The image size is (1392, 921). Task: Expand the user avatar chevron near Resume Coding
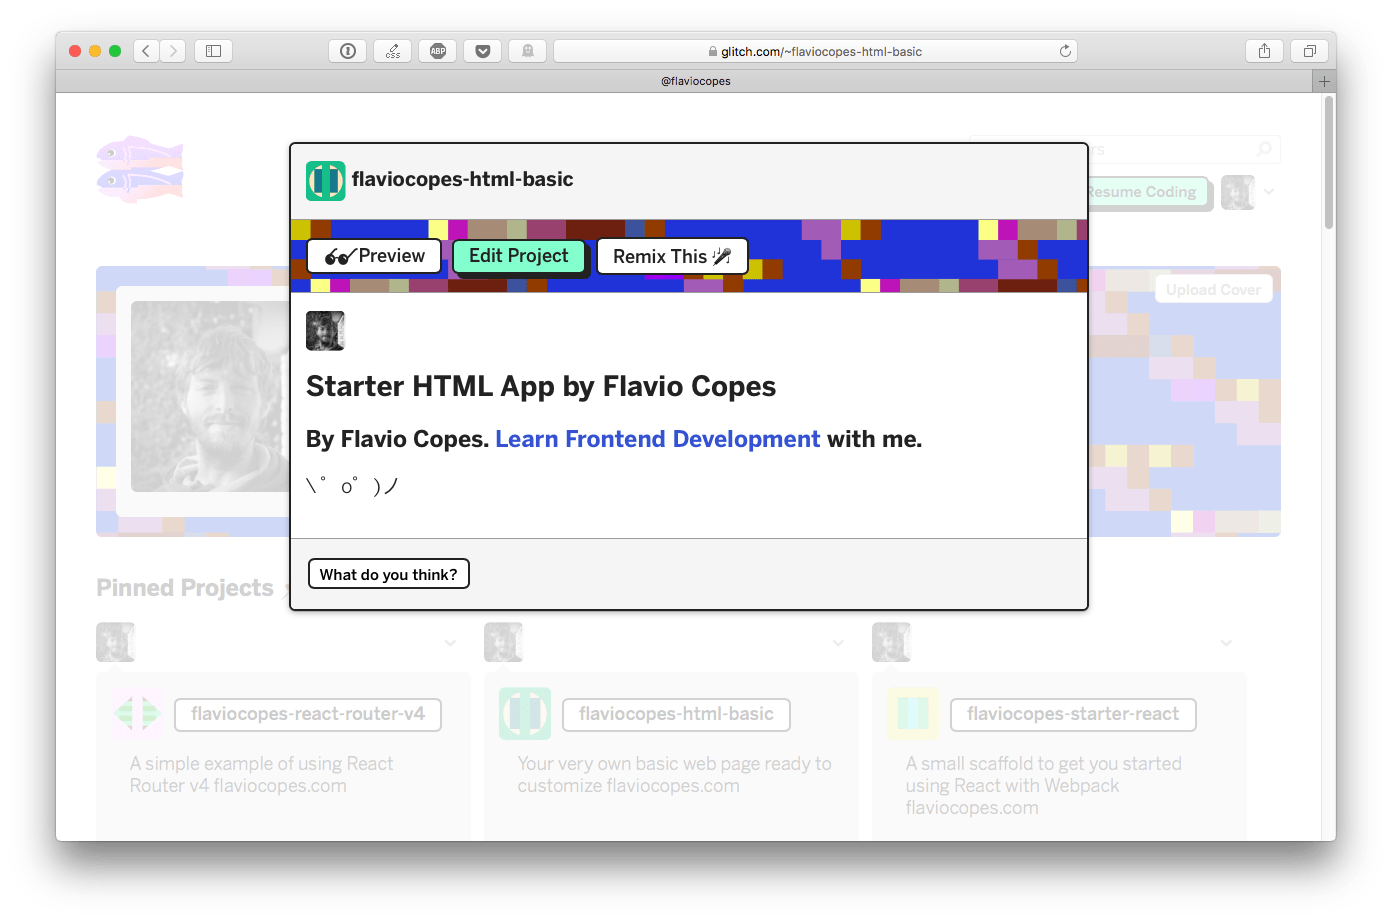pos(1268,192)
